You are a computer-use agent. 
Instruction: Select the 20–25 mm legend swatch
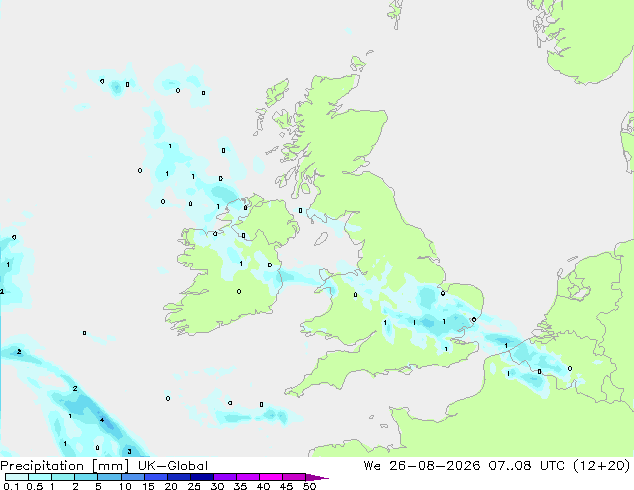click(179, 477)
